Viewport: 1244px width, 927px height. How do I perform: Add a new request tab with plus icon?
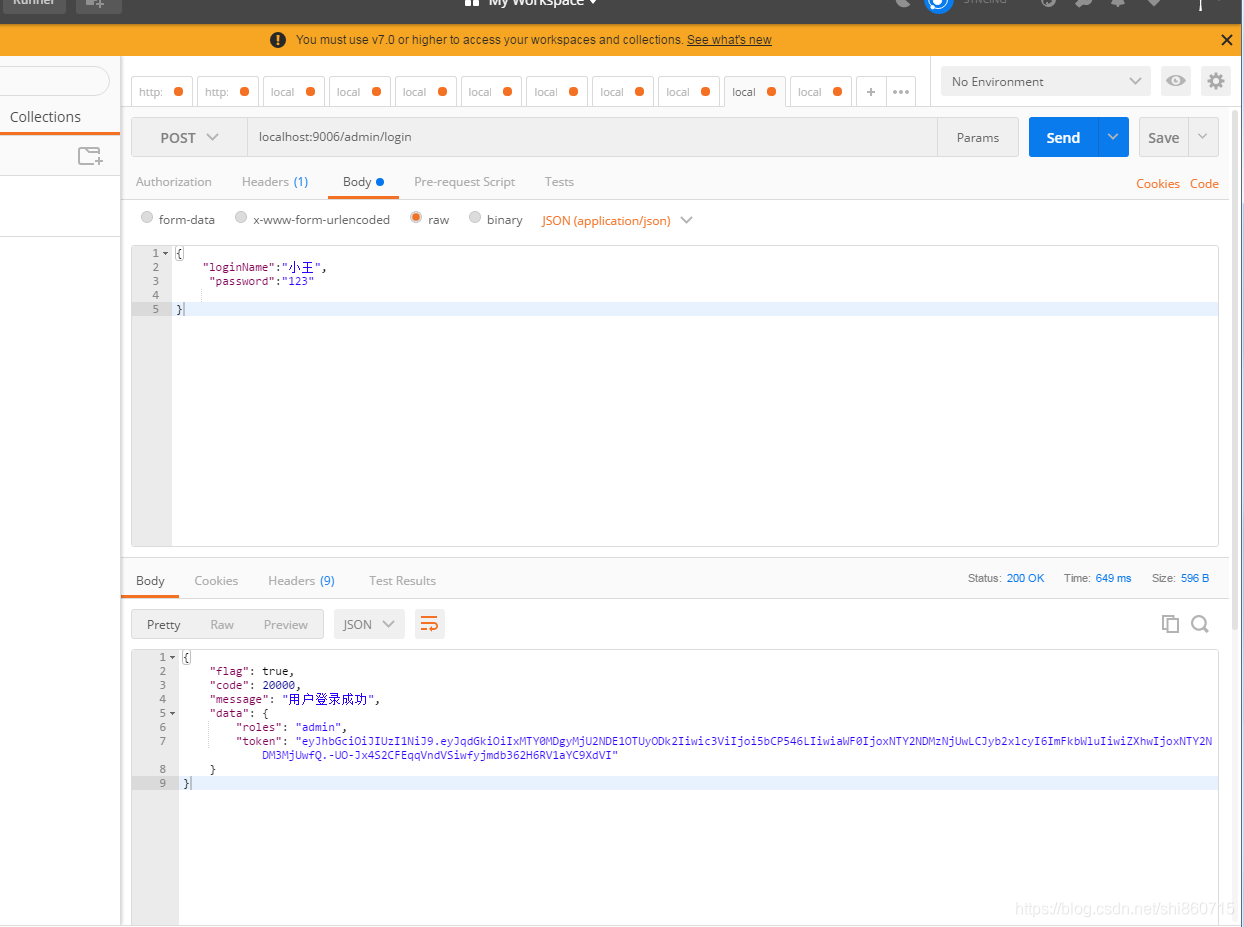[x=870, y=91]
